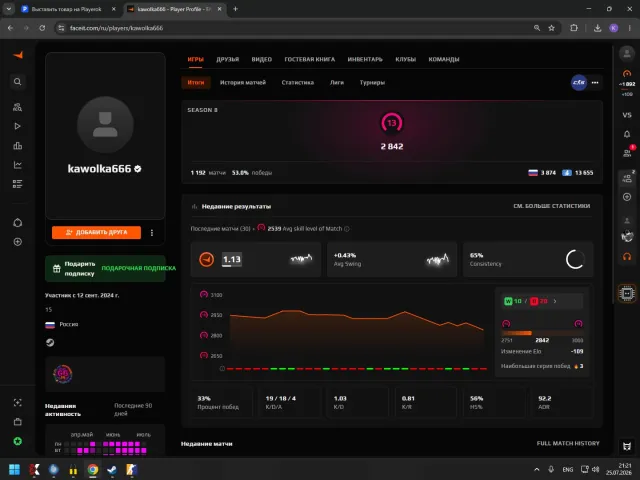Switch to the Playerok browser tab
Image resolution: width=640 pixels, height=480 pixels.
click(x=68, y=9)
